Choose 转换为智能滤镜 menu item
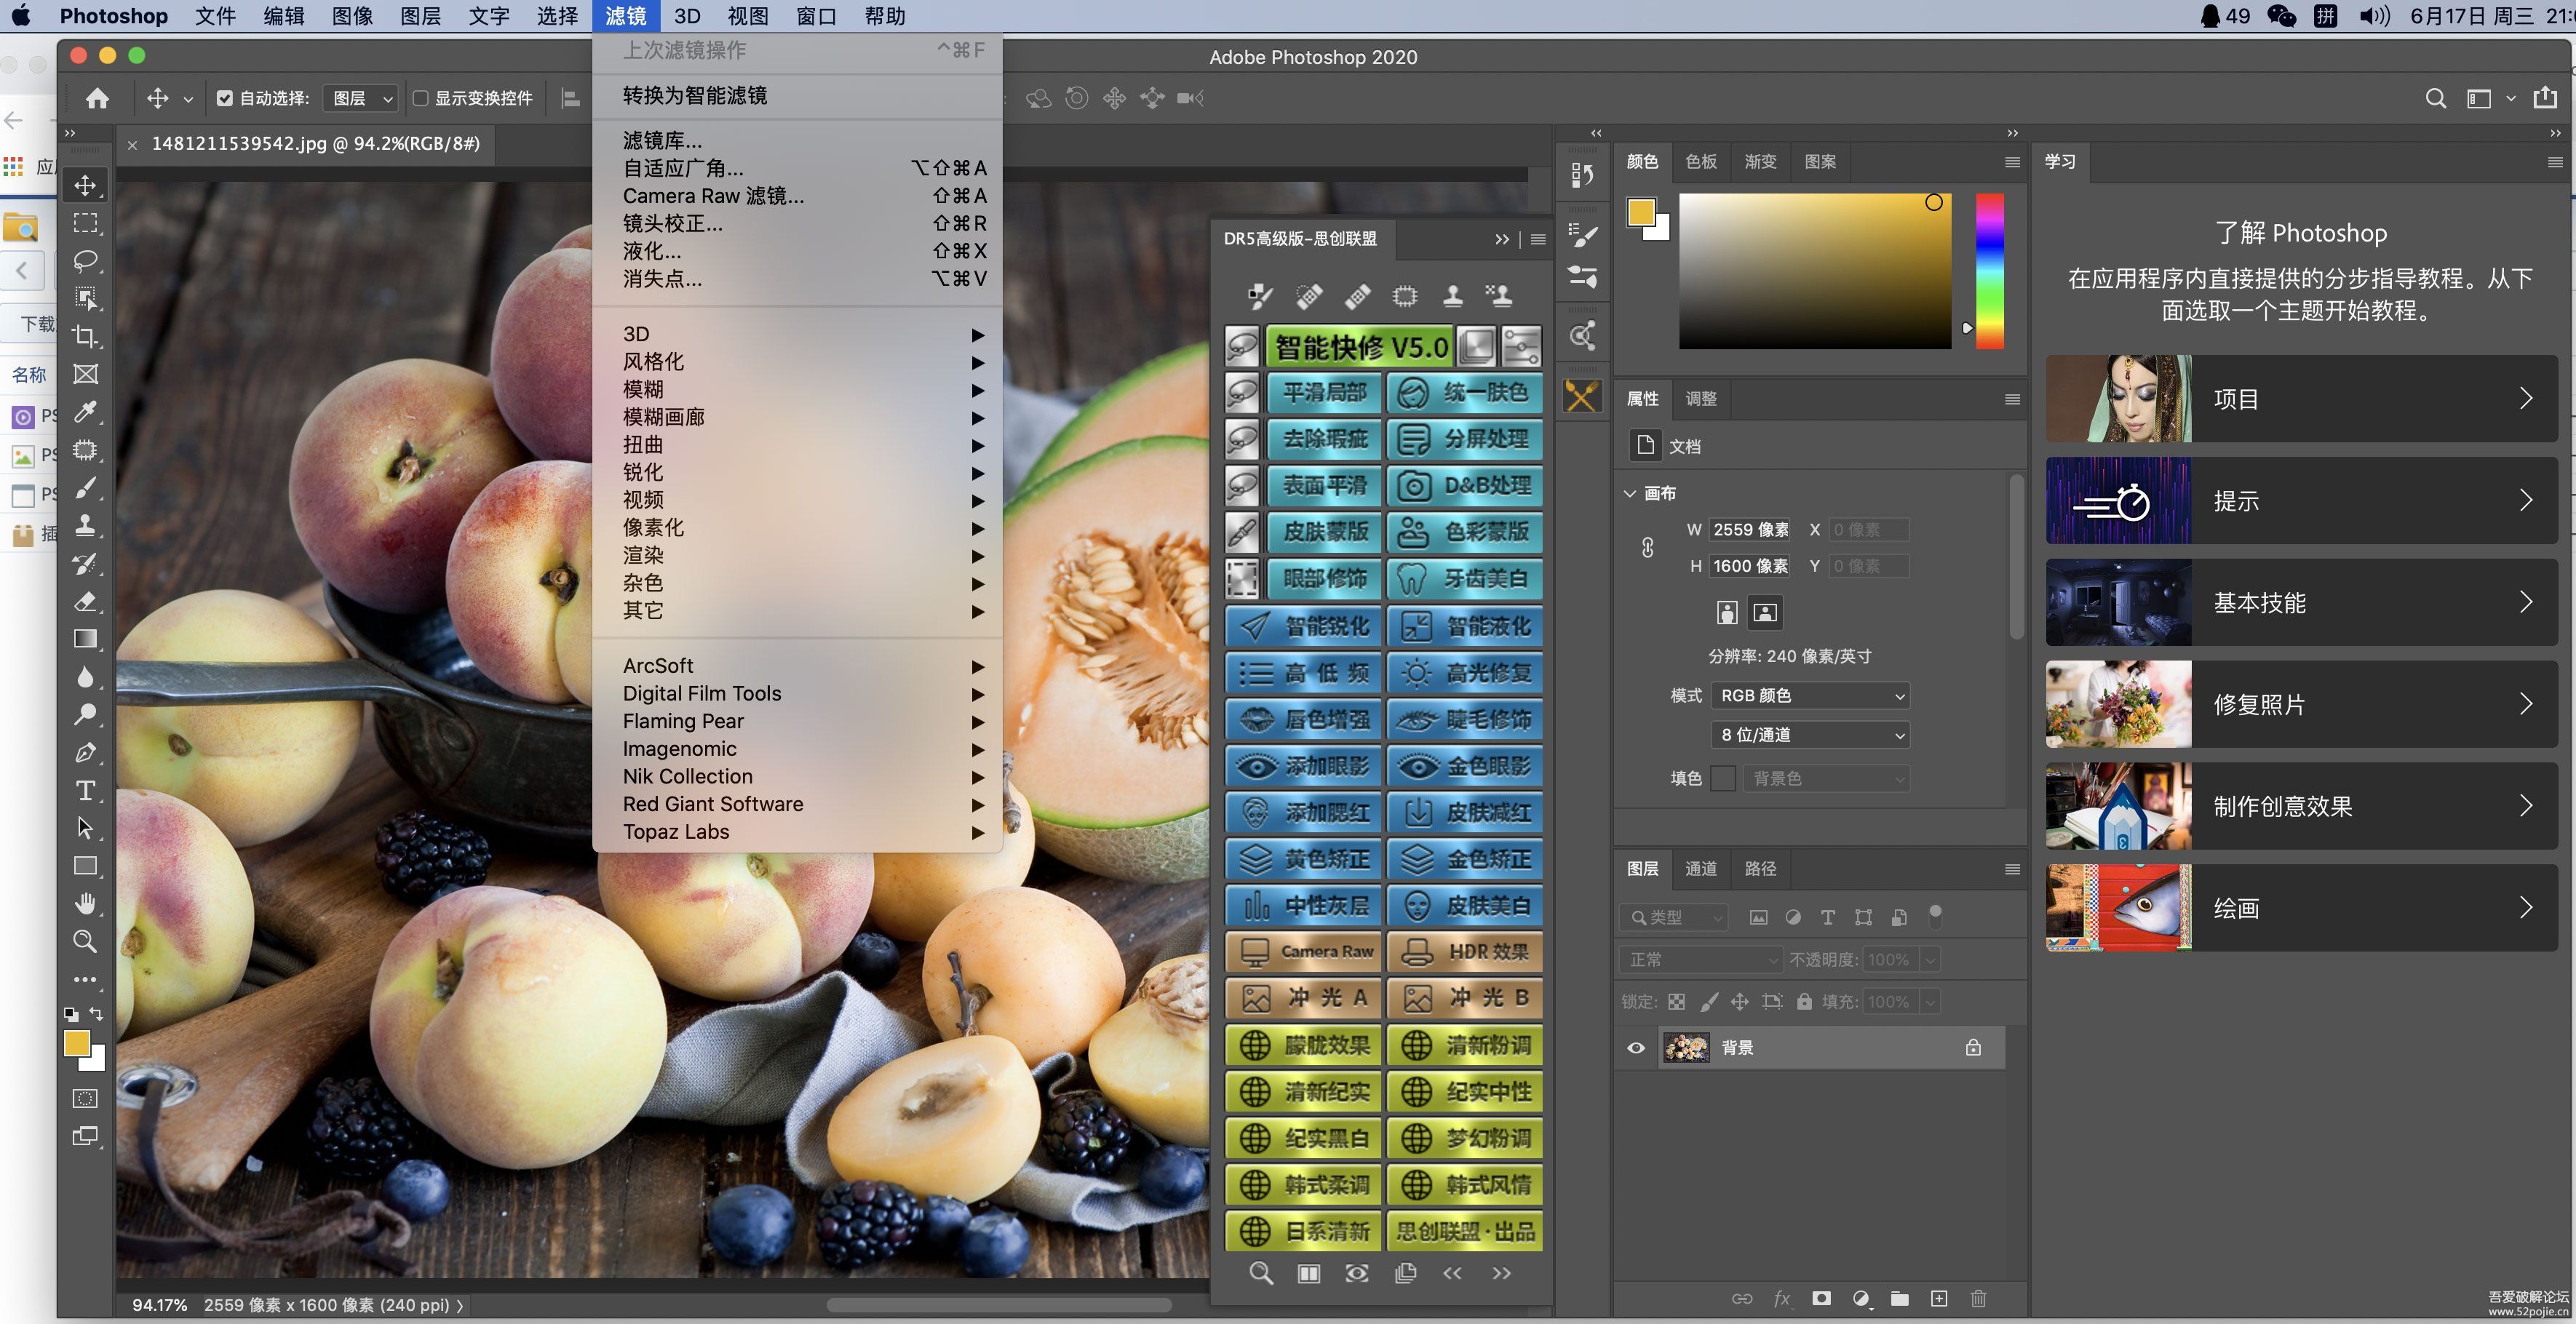 (x=798, y=96)
